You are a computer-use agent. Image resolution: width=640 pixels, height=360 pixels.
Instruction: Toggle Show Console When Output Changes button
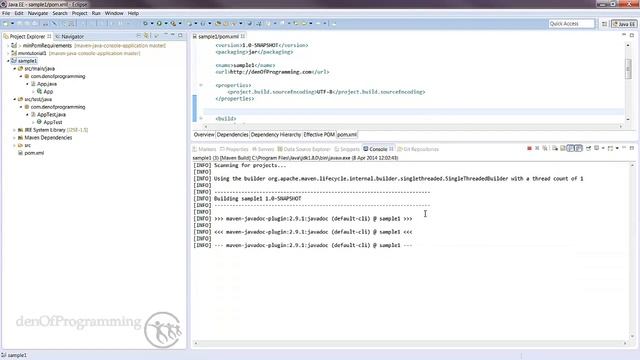point(578,148)
